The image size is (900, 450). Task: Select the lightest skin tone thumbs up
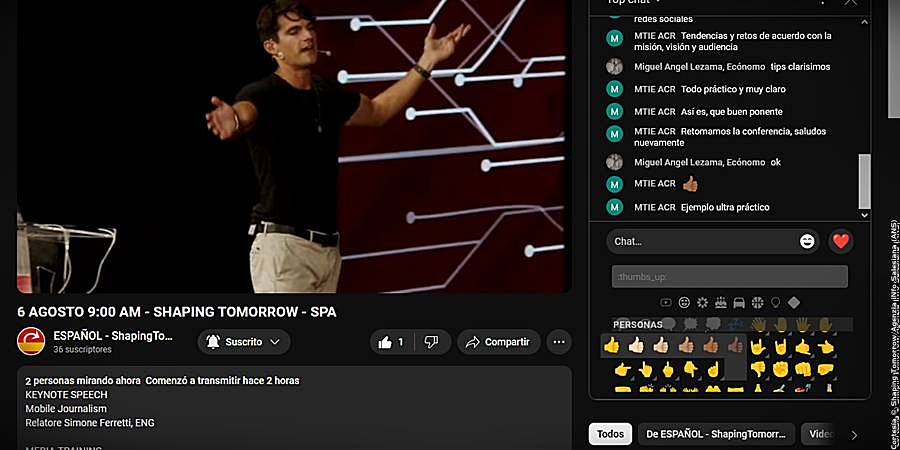click(636, 346)
